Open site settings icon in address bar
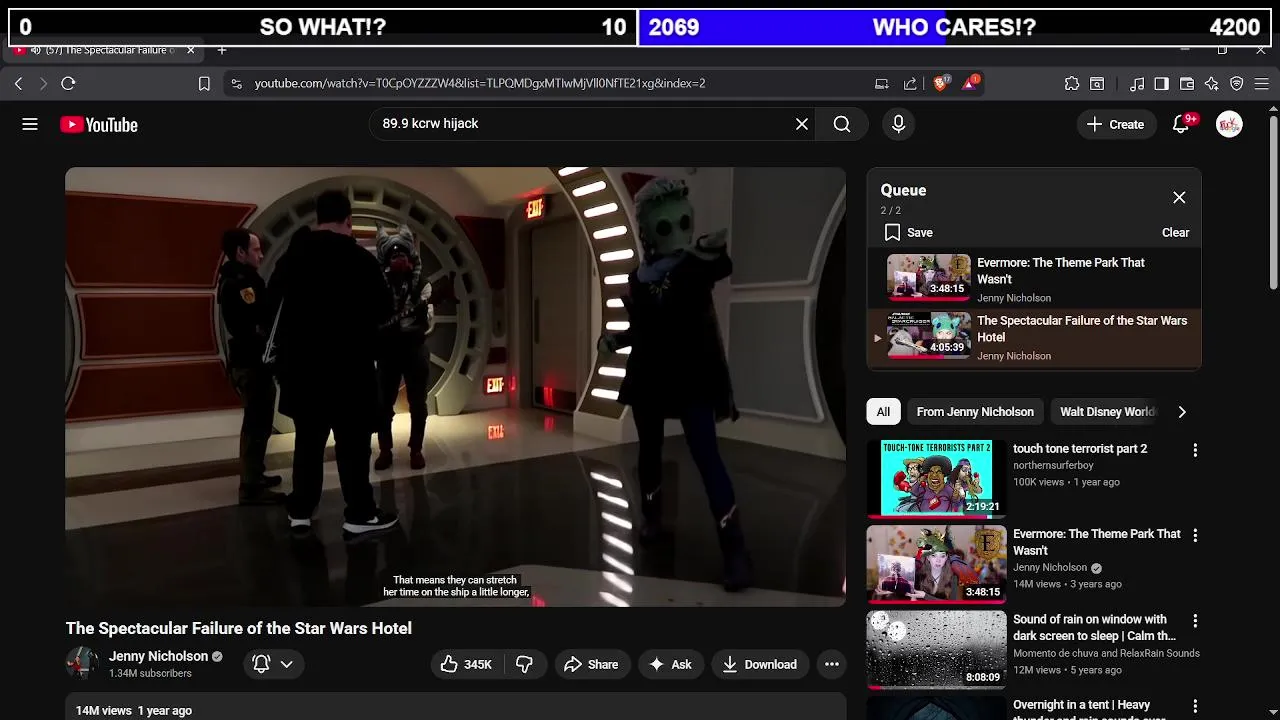 point(236,84)
